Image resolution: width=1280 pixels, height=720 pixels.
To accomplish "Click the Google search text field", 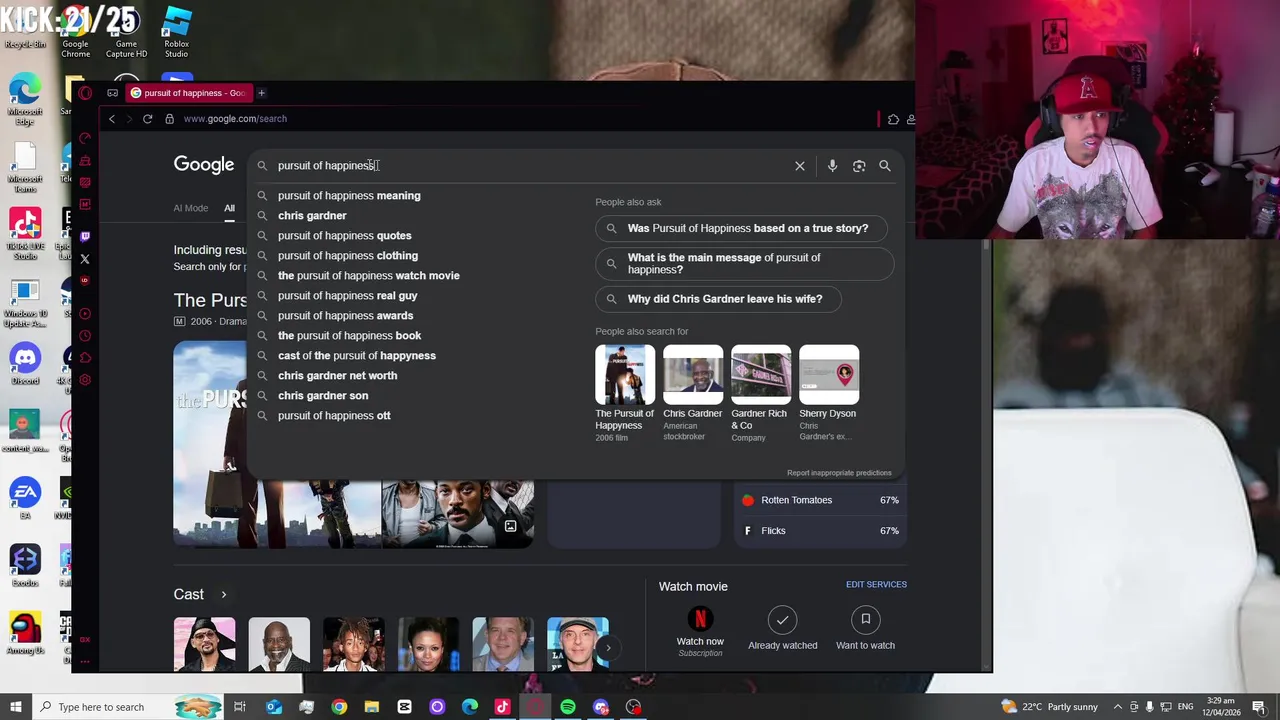I will click(530, 166).
